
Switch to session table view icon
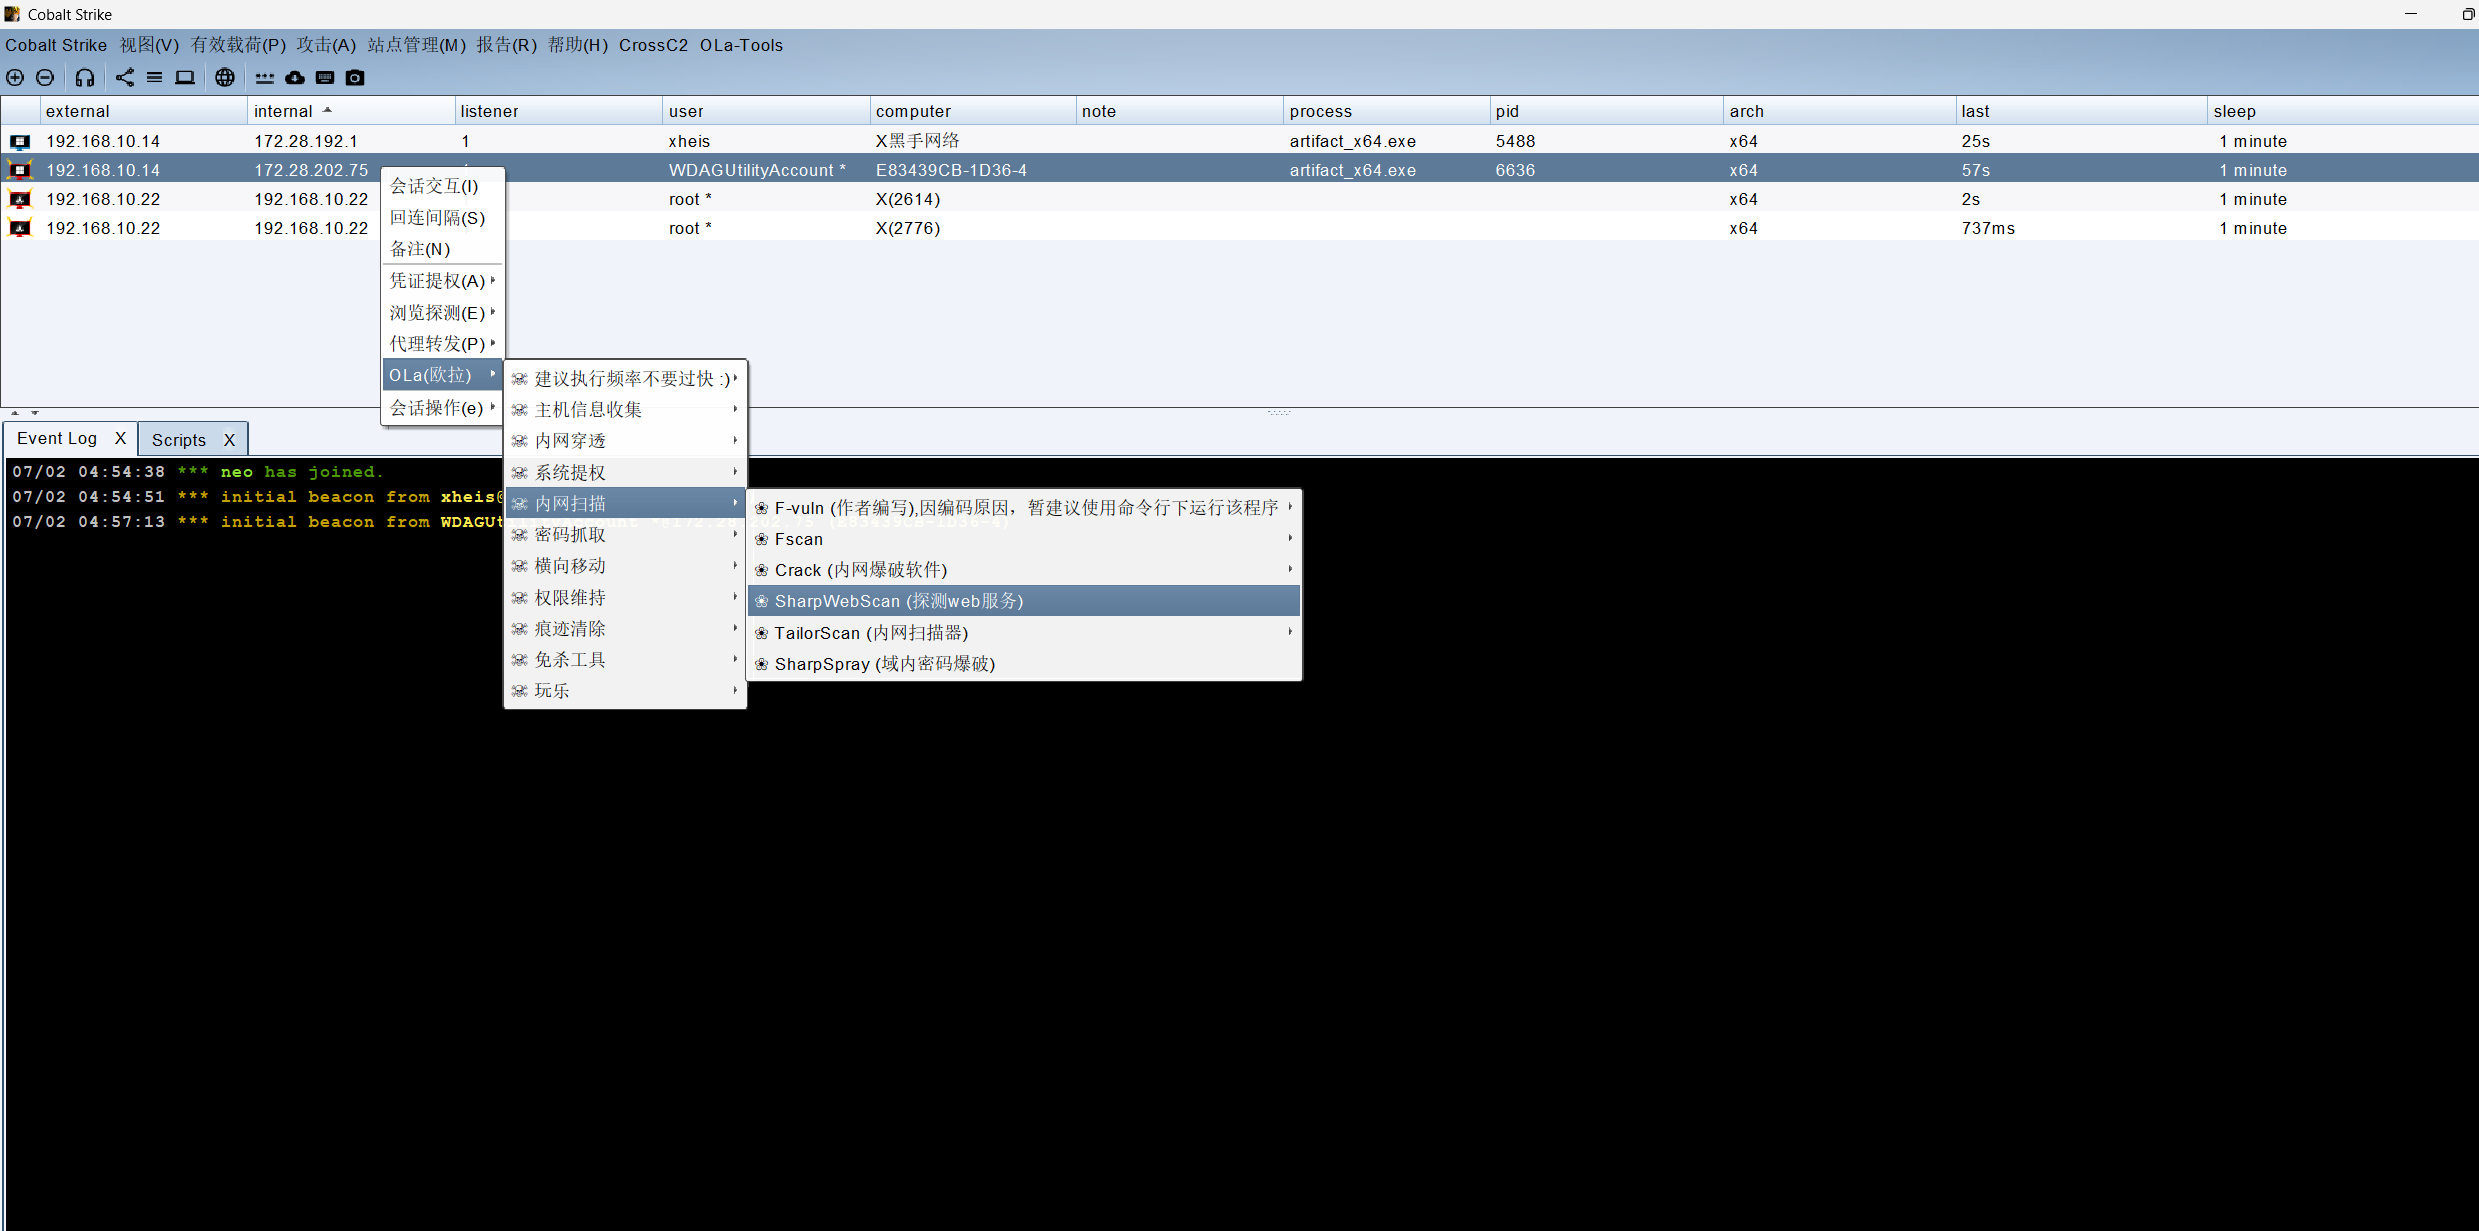click(154, 77)
